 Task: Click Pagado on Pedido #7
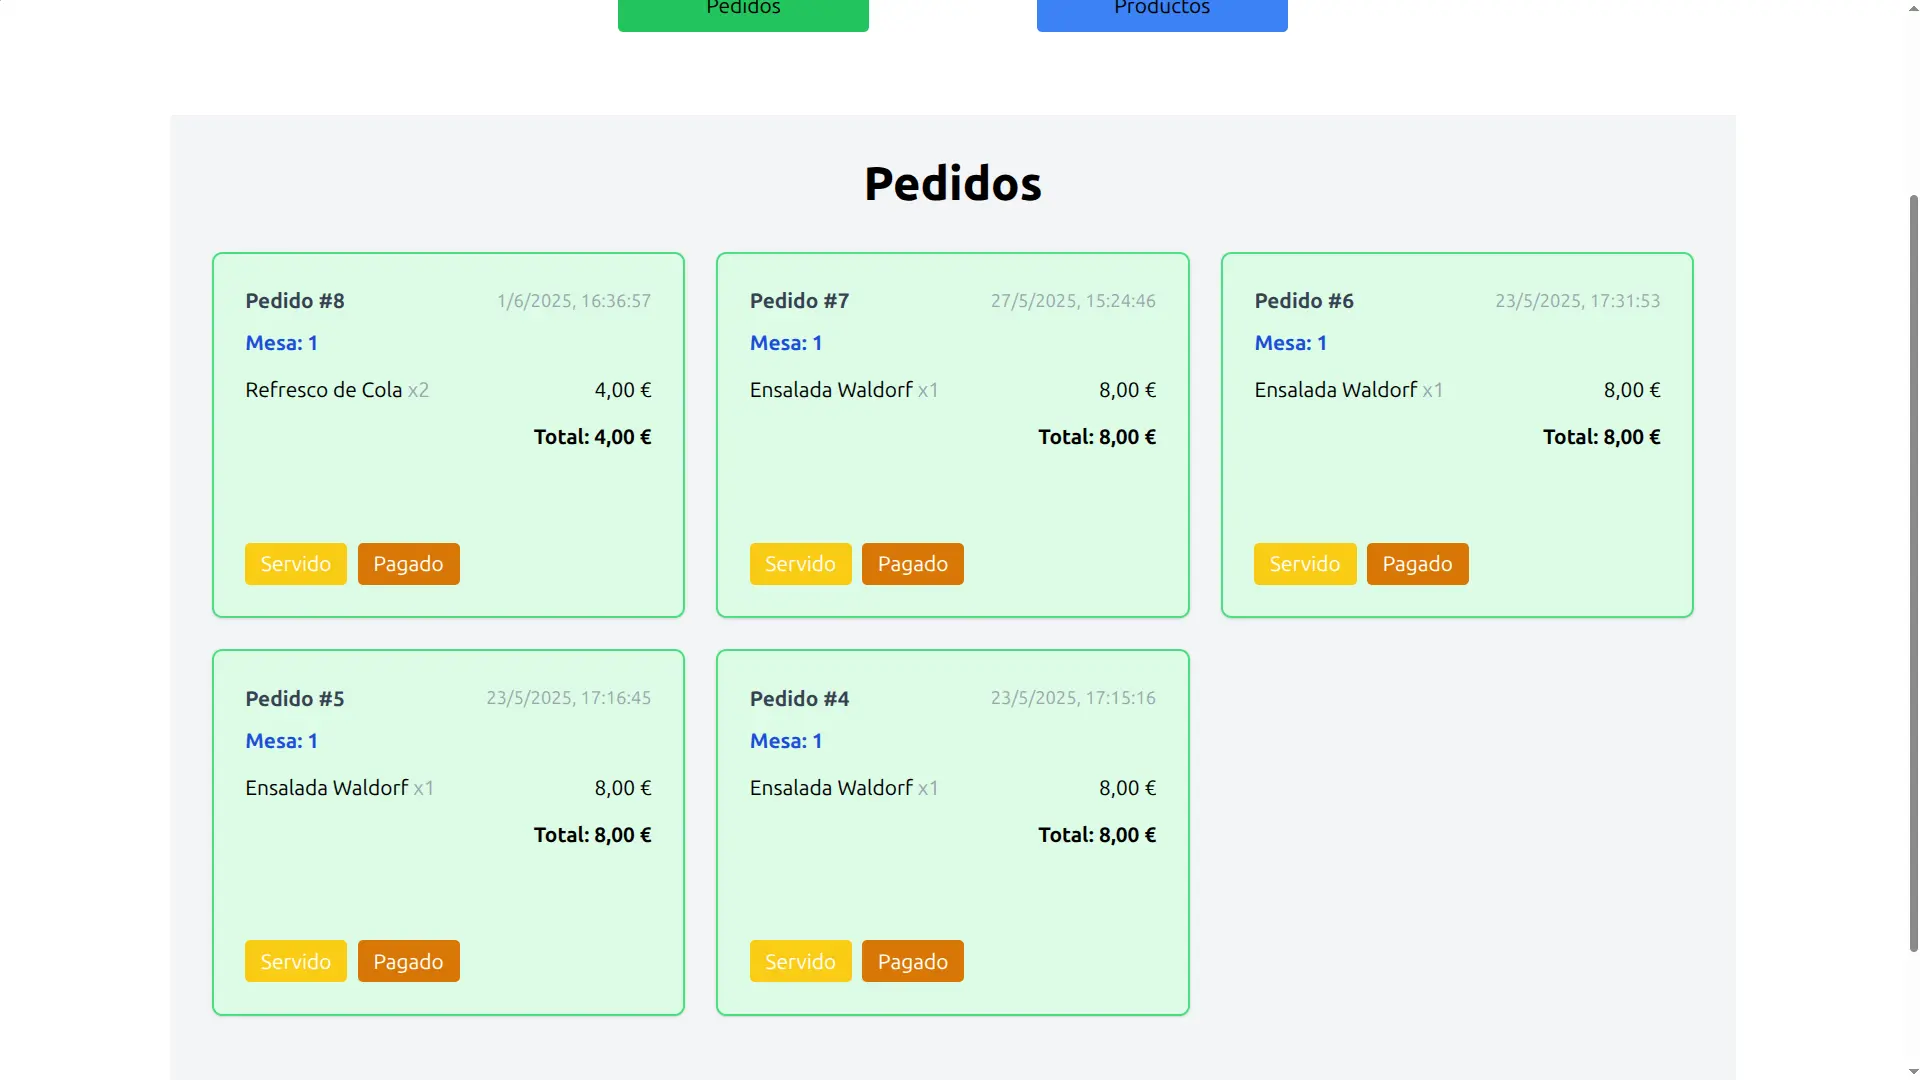point(913,564)
